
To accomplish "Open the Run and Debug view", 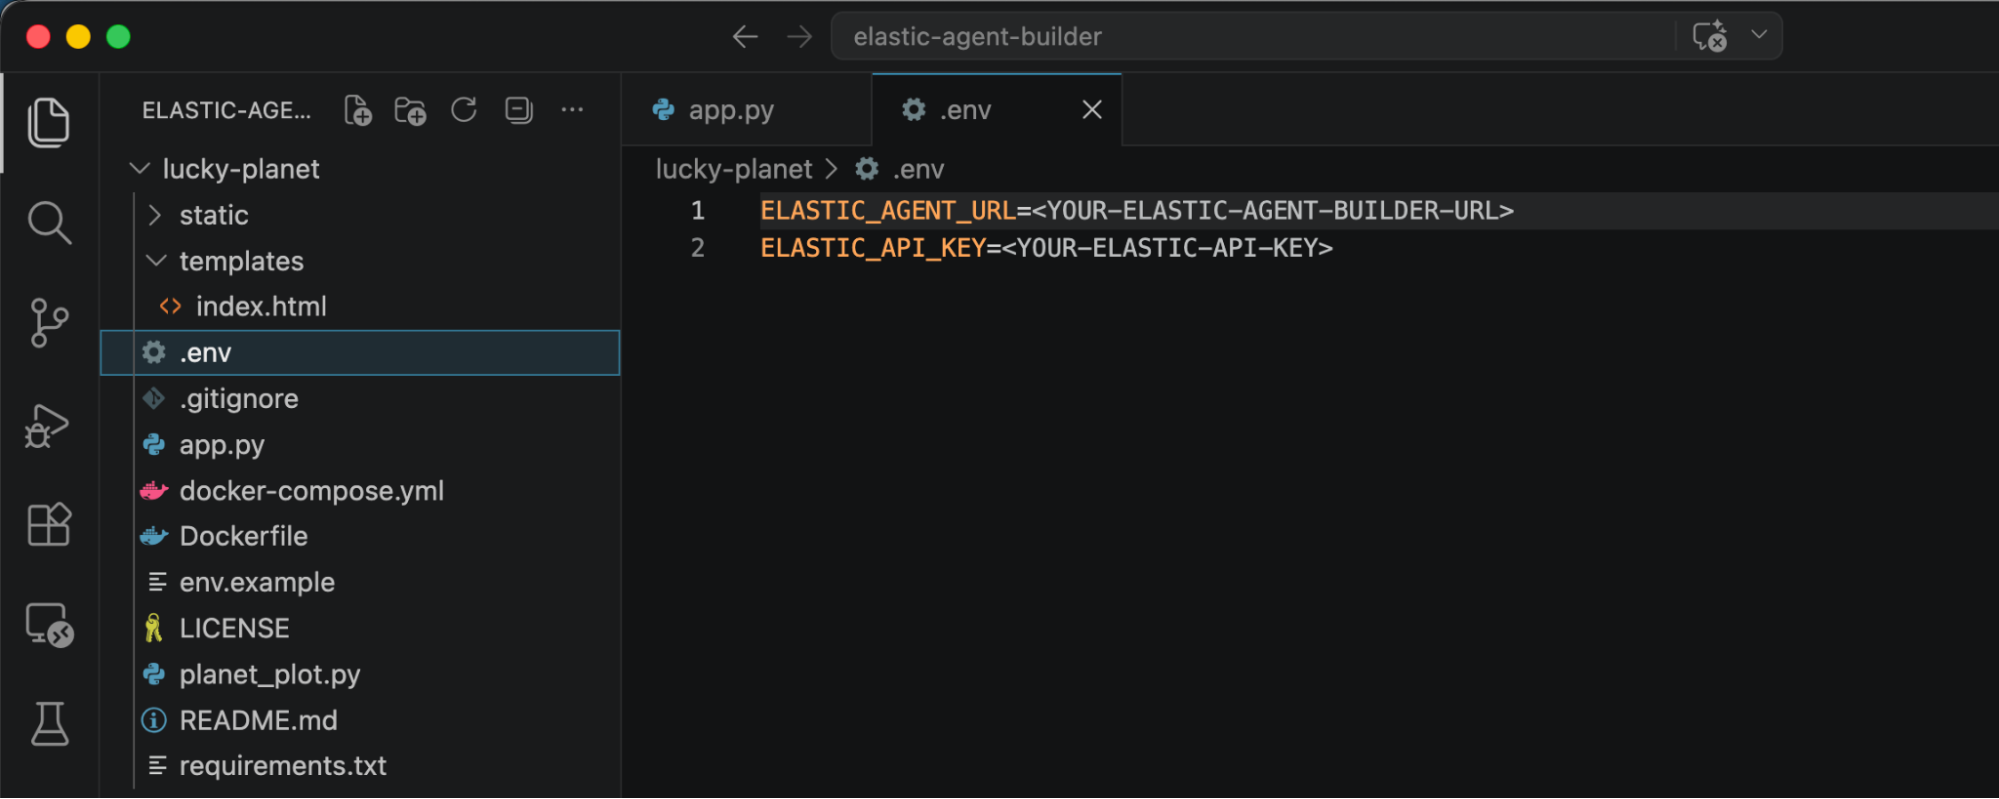I will 47,425.
